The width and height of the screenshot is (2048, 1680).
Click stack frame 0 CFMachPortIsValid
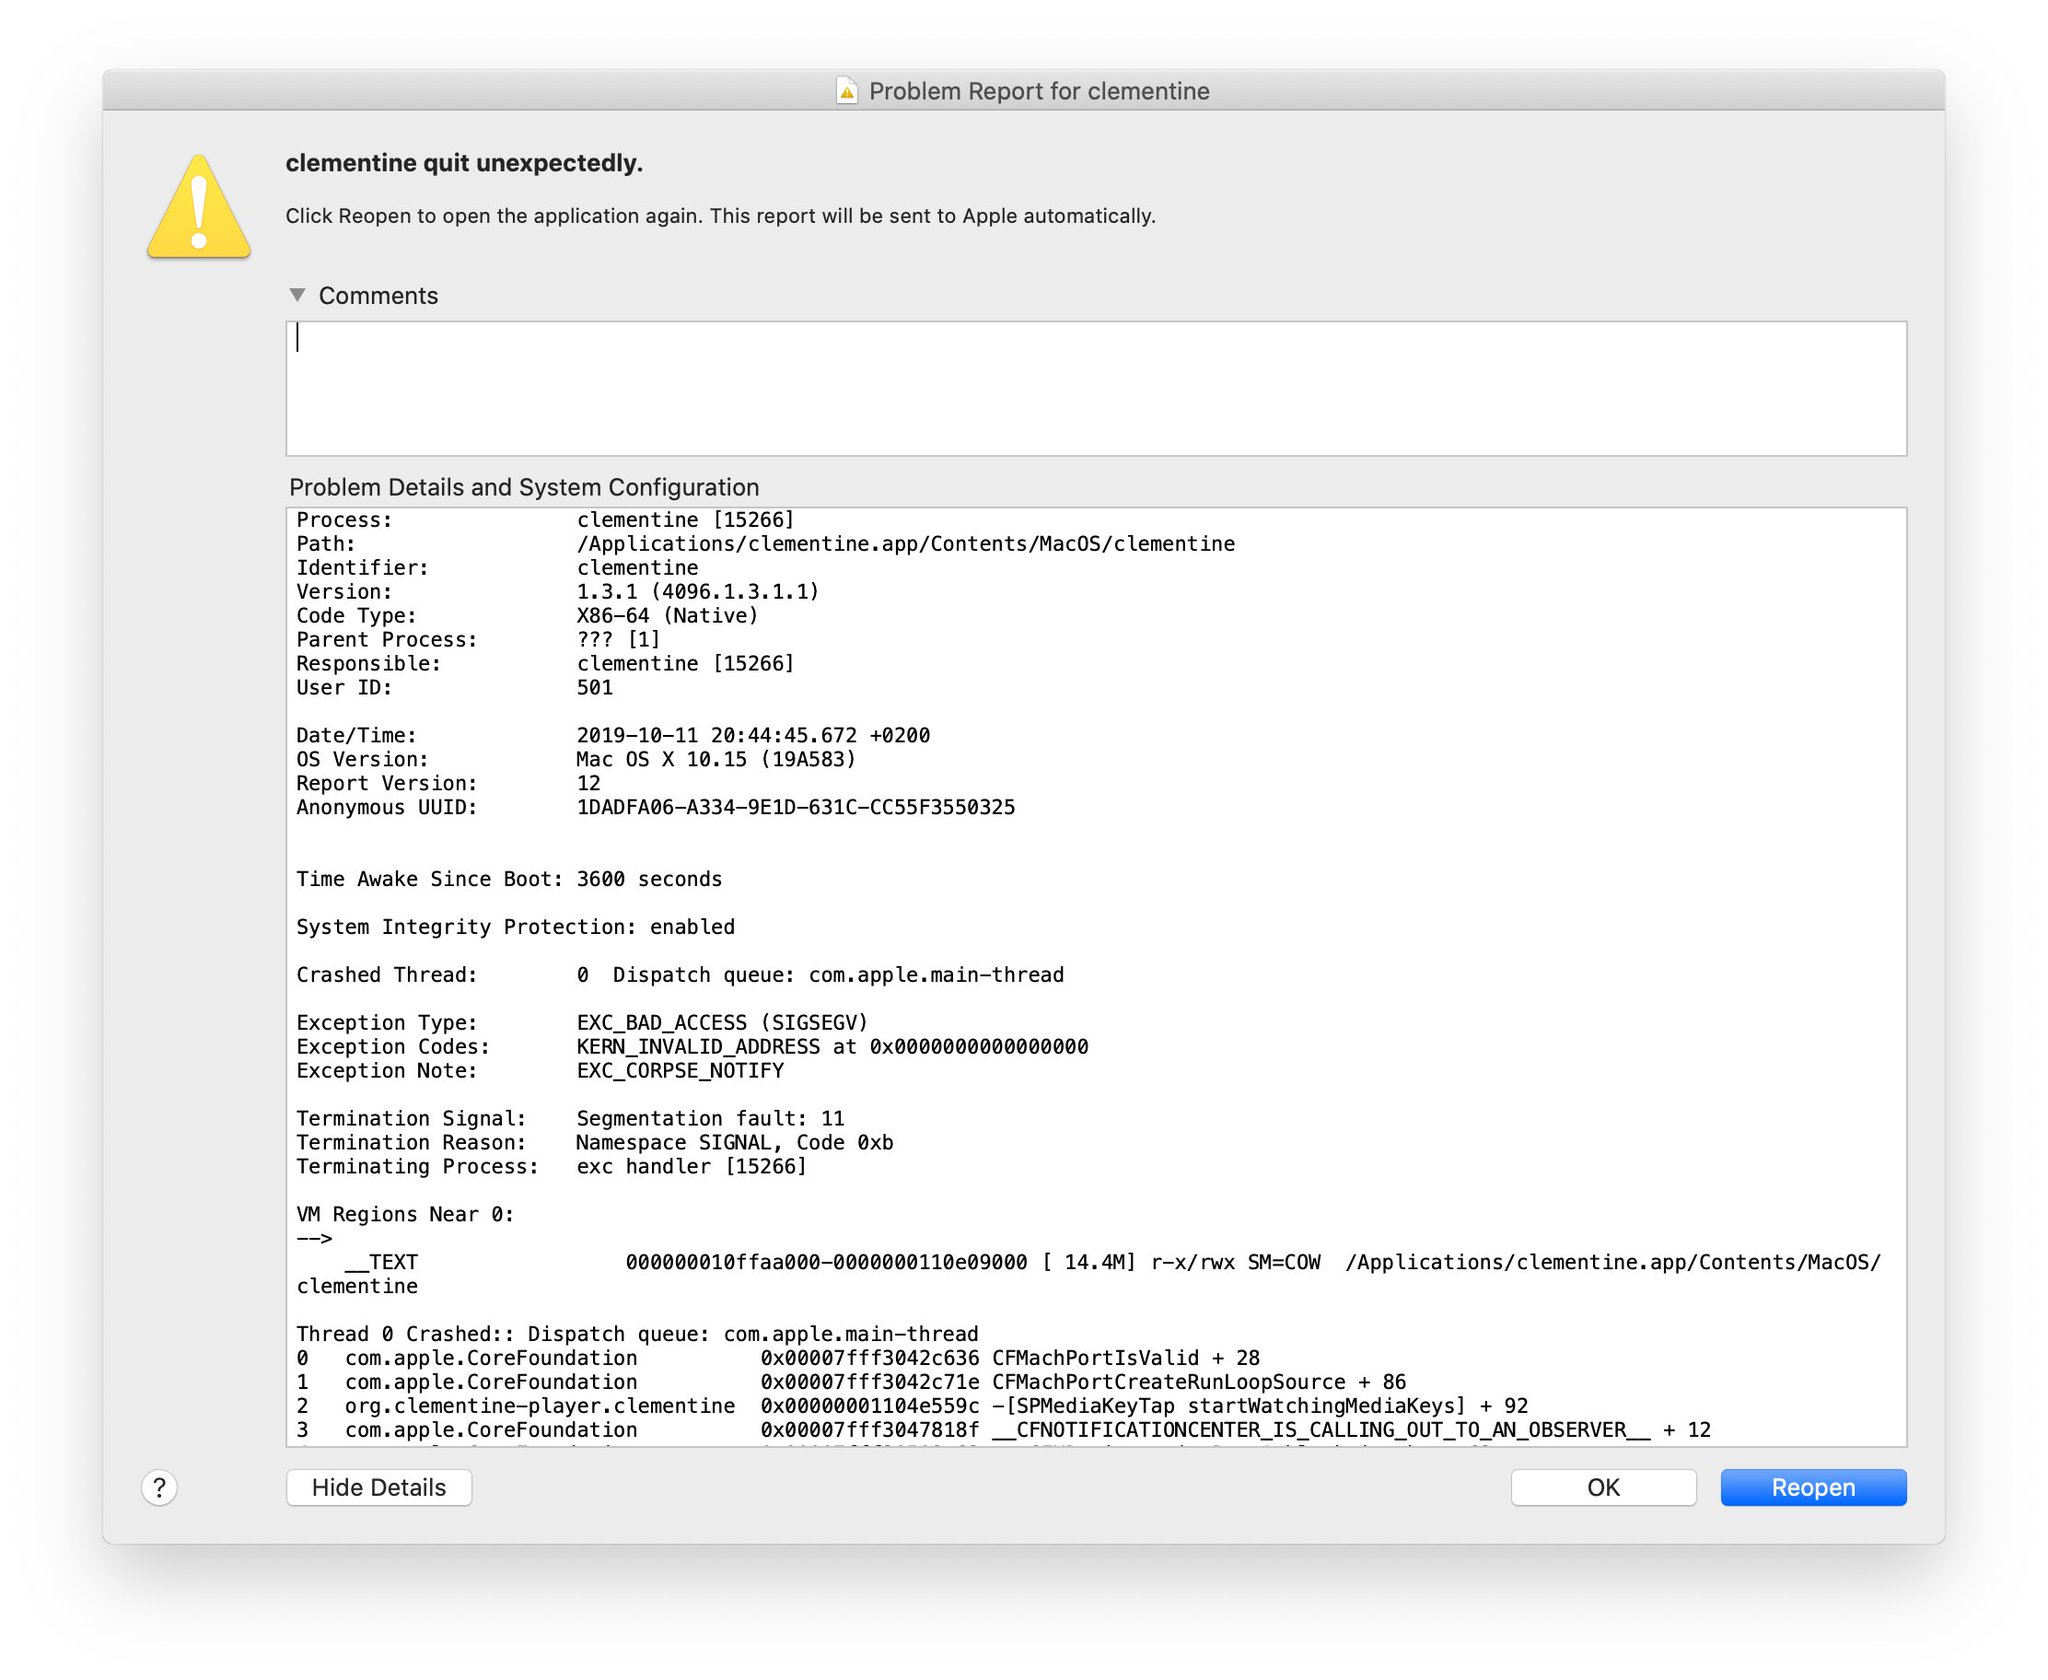[778, 1358]
